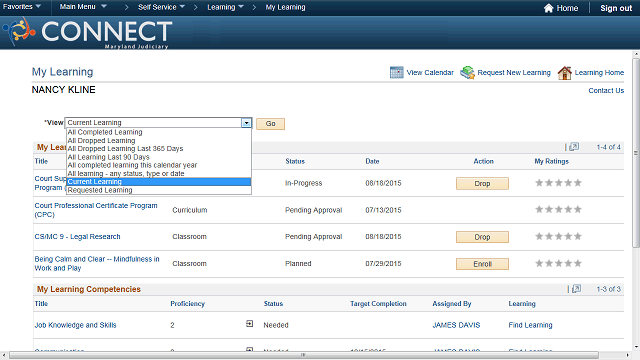This screenshot has height=360, width=640.
Task: Open Being Calm and Clear course link
Action: [x=97, y=263]
